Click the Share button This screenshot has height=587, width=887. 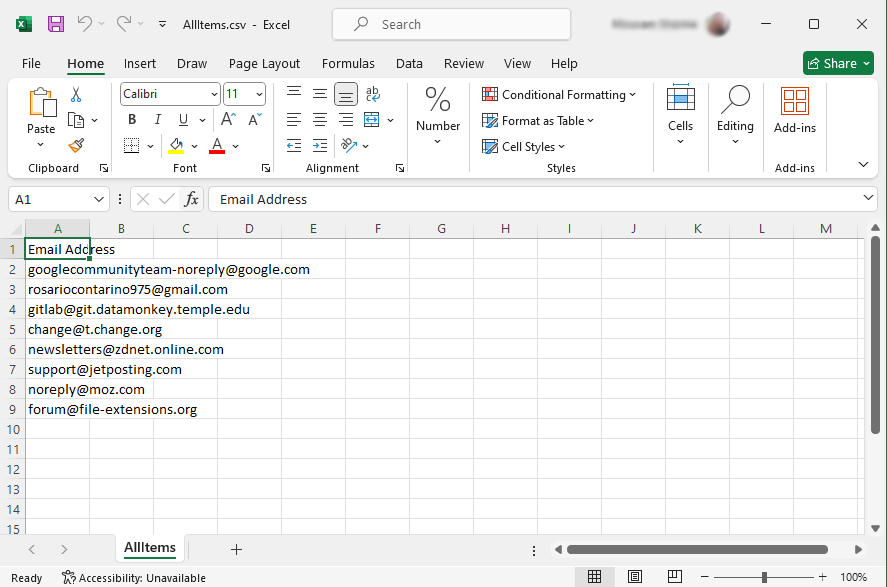pyautogui.click(x=838, y=63)
